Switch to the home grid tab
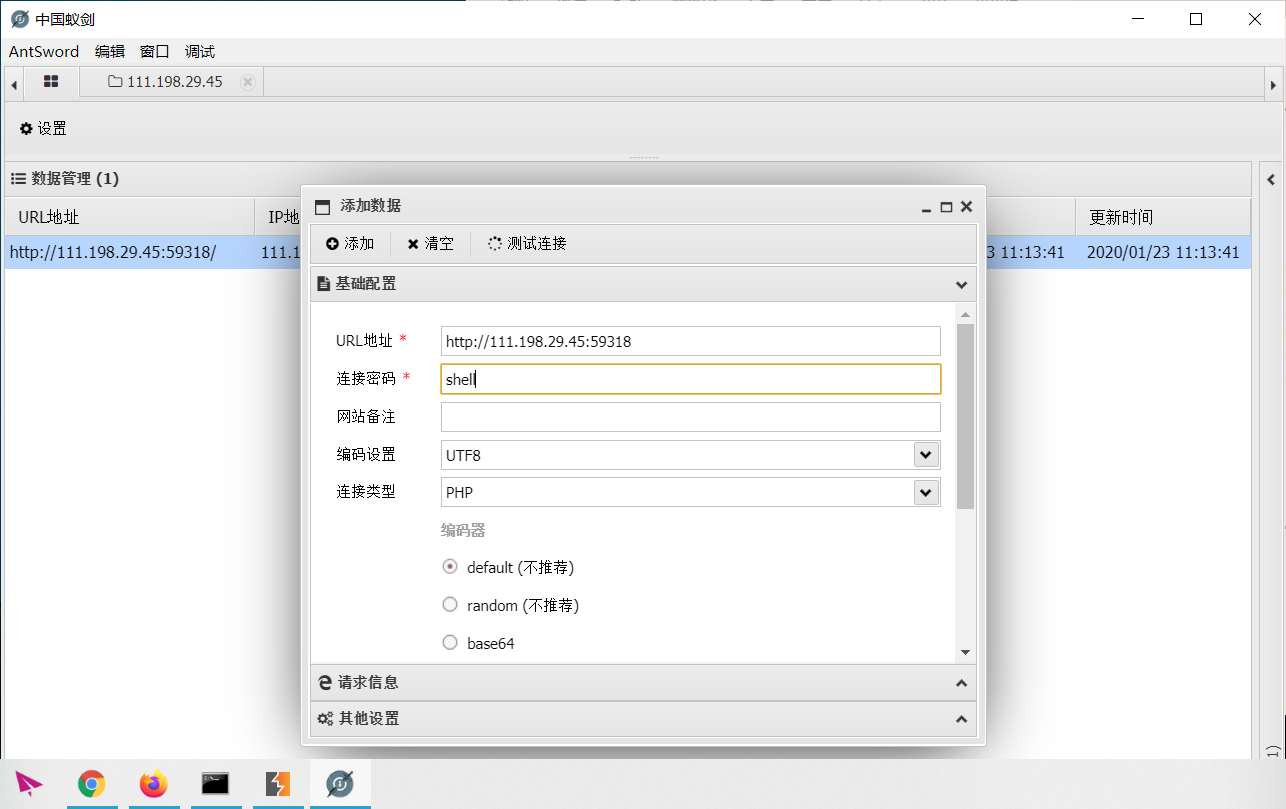 pyautogui.click(x=51, y=82)
